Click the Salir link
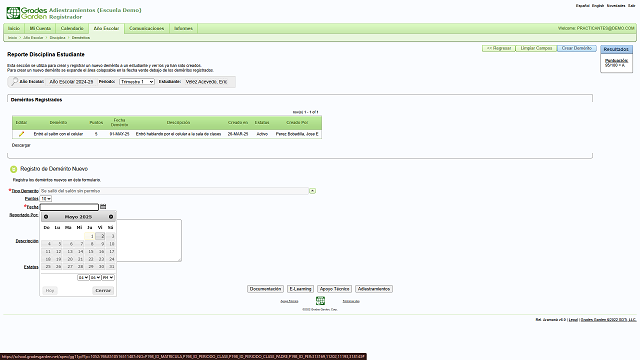This screenshot has height=360, width=640. 632,6
